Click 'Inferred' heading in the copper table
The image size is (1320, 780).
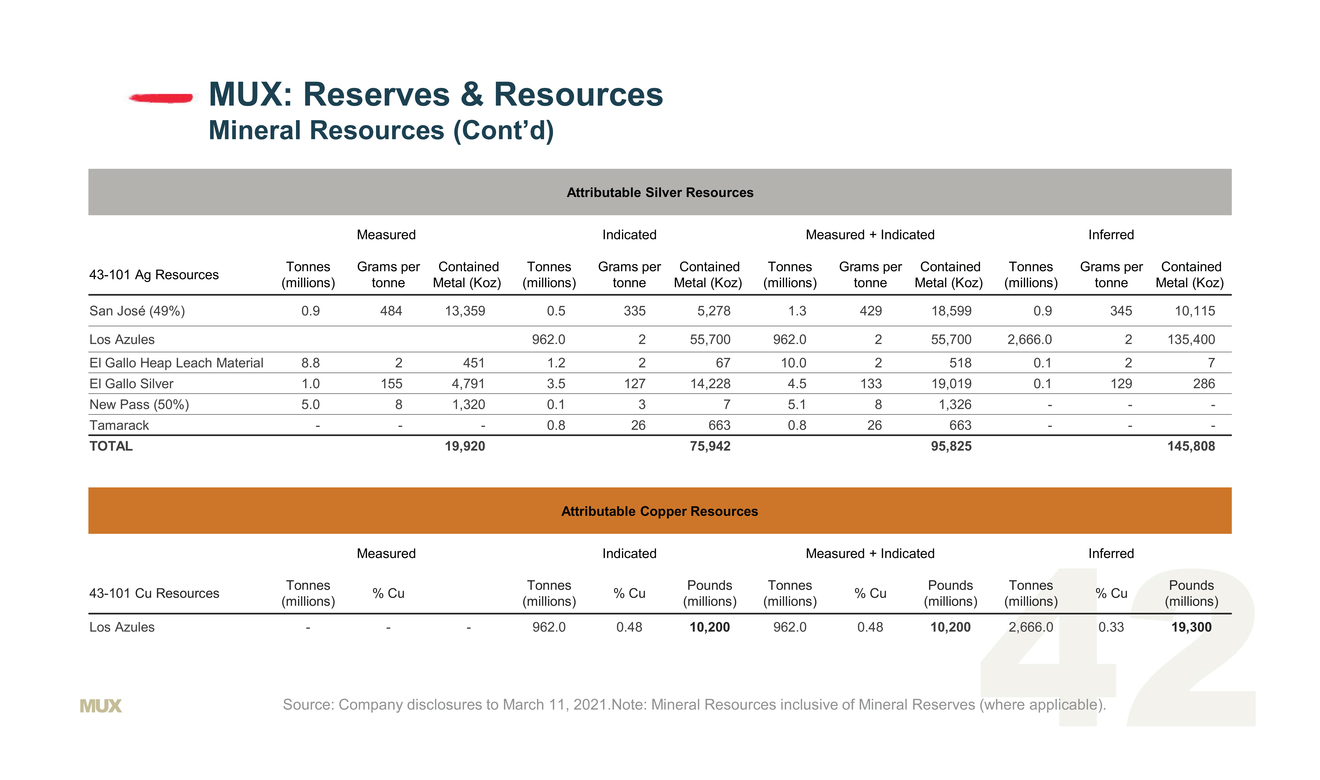pyautogui.click(x=1111, y=554)
